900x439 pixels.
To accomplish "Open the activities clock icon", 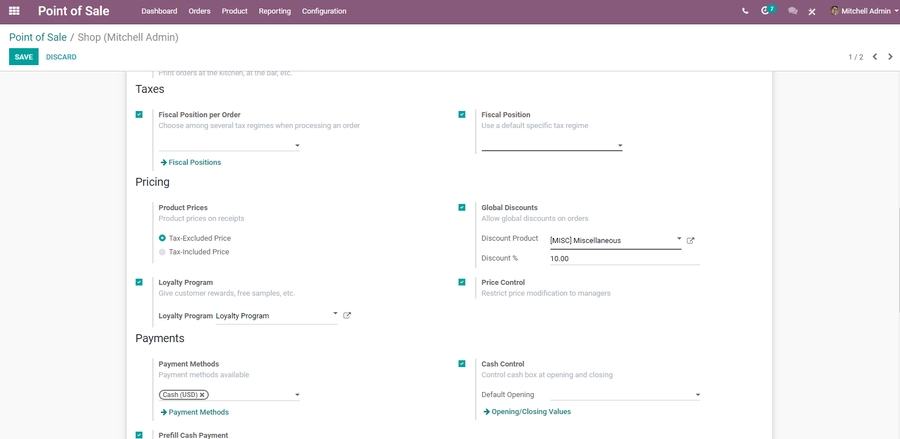I will tap(767, 11).
